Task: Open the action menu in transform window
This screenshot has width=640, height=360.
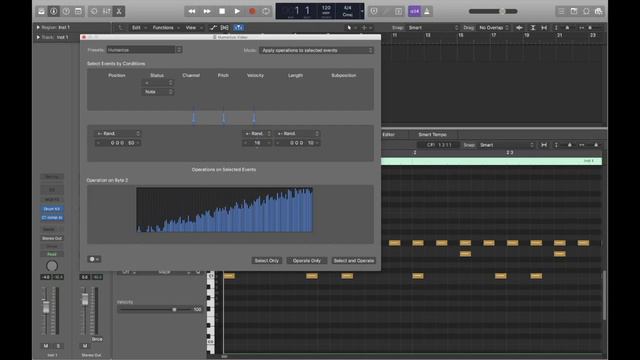Action: tap(94, 259)
